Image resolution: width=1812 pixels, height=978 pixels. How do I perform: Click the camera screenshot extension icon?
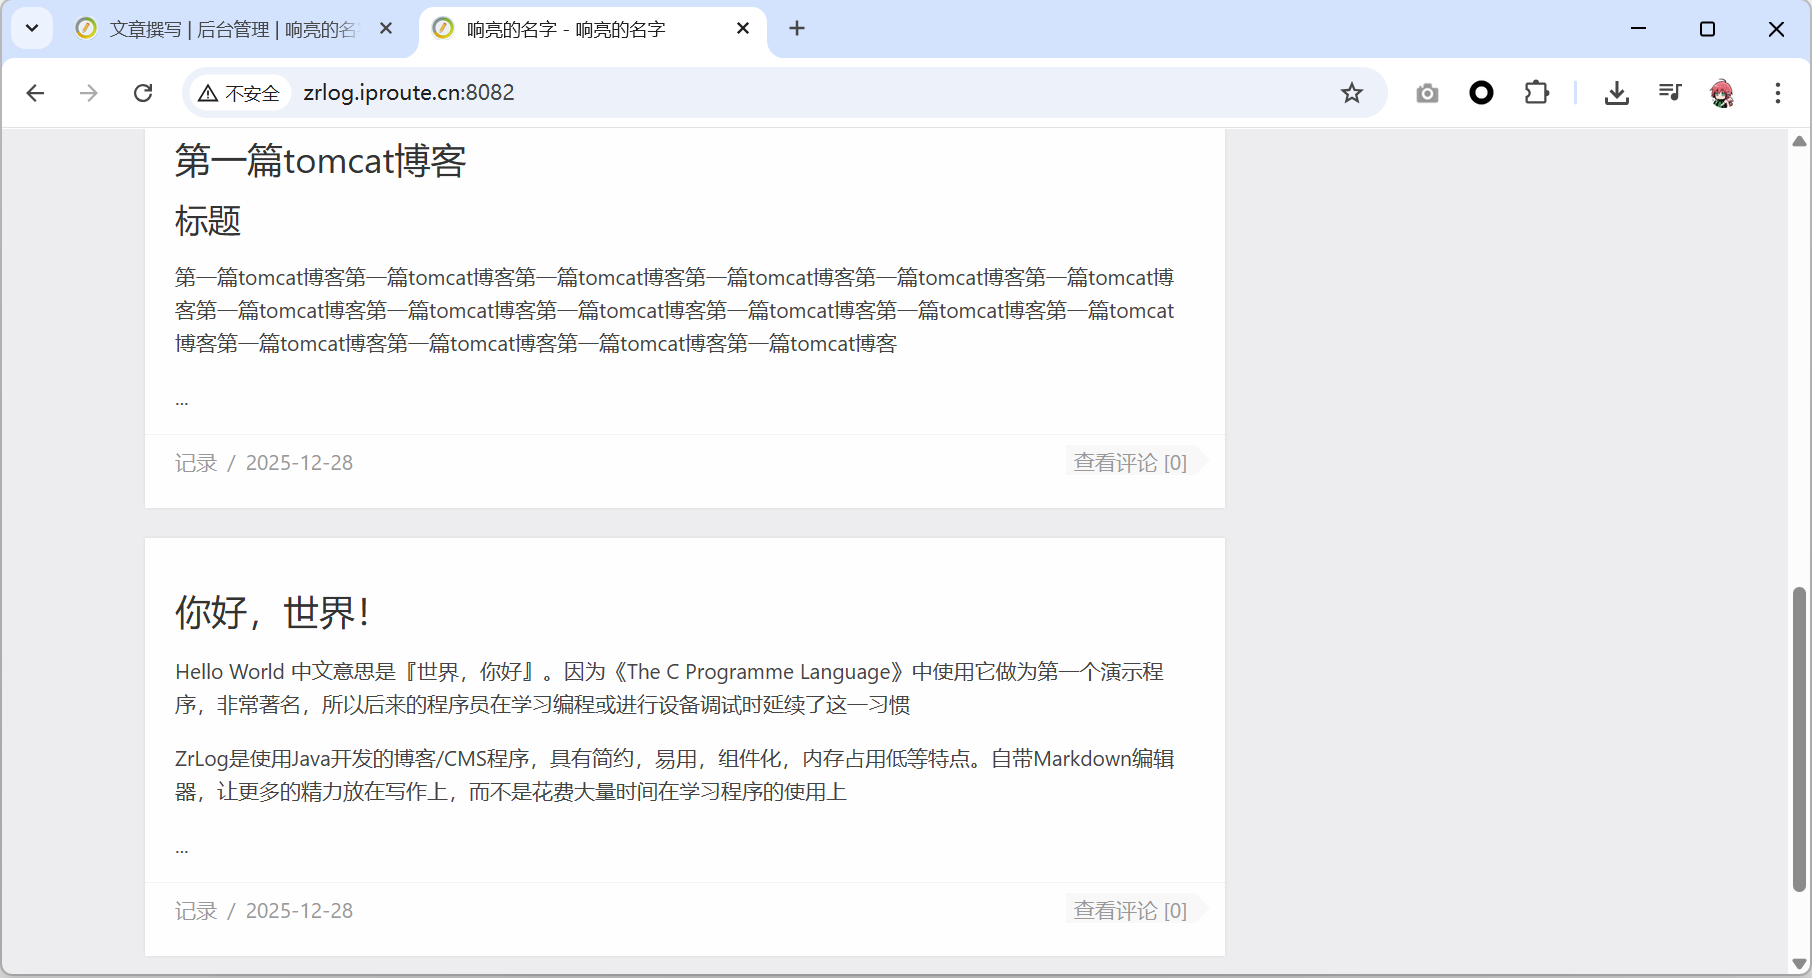point(1427,93)
